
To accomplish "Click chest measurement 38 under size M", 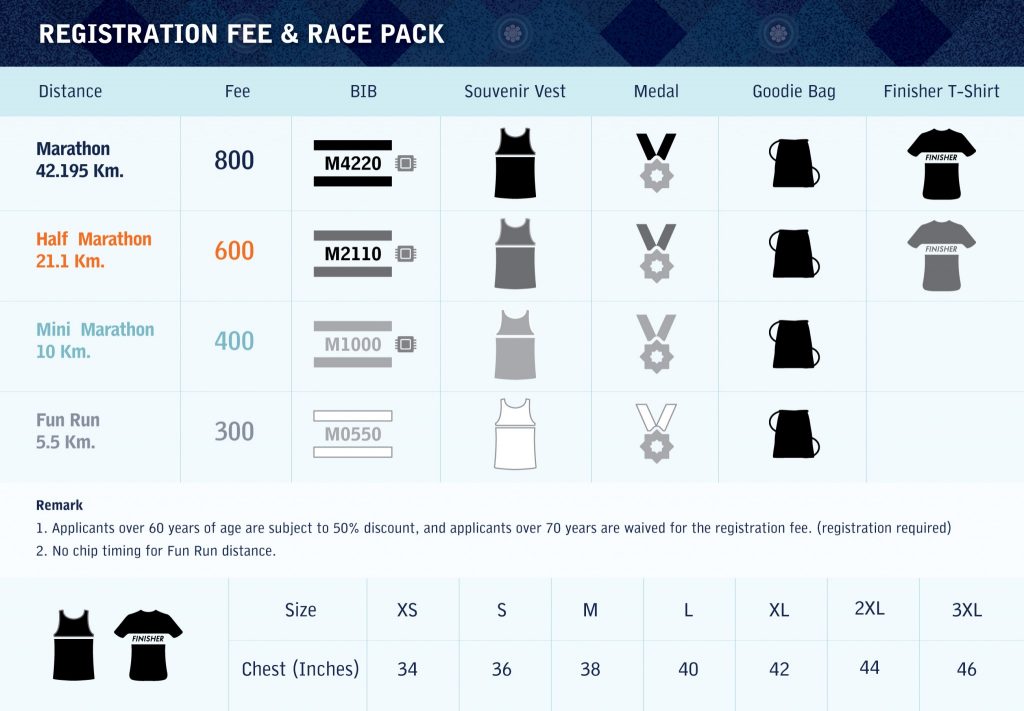I will click(590, 669).
